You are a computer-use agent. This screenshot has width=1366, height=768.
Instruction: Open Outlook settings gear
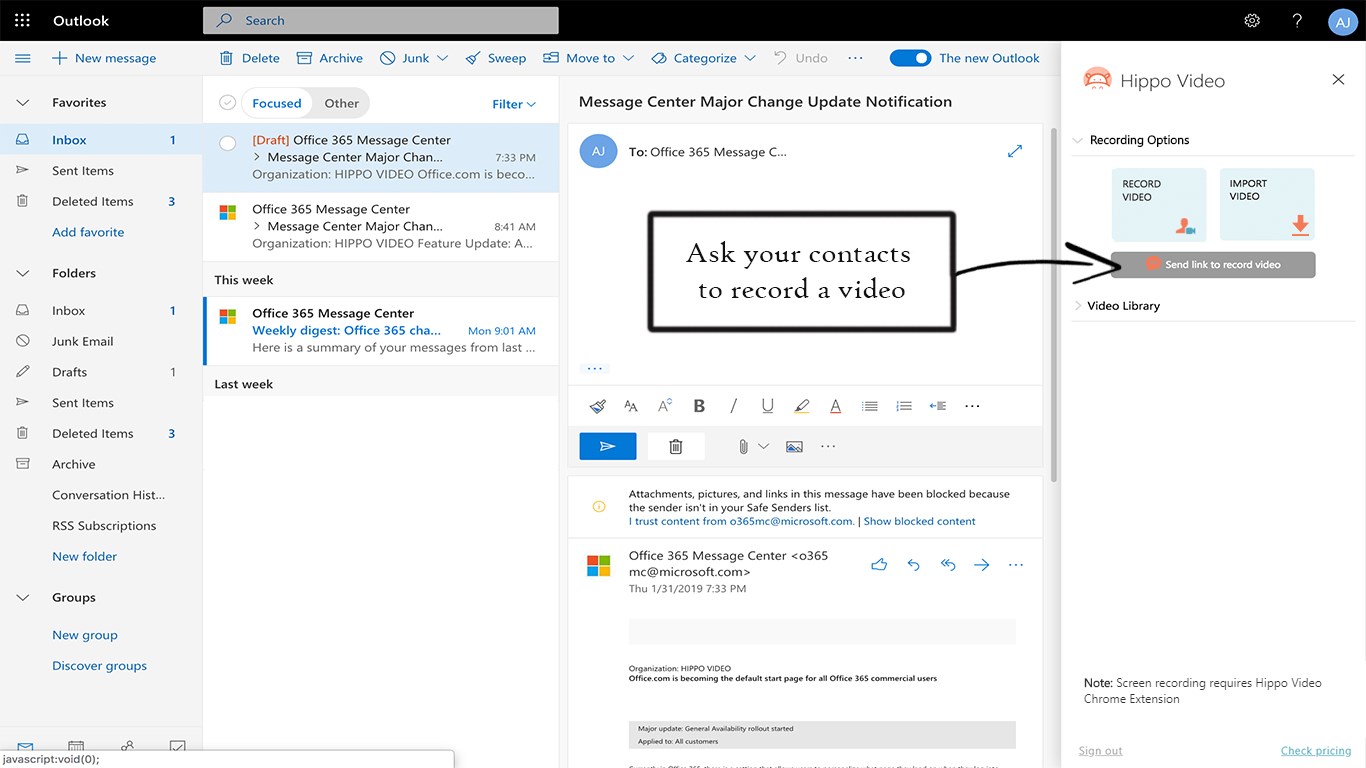click(1252, 20)
